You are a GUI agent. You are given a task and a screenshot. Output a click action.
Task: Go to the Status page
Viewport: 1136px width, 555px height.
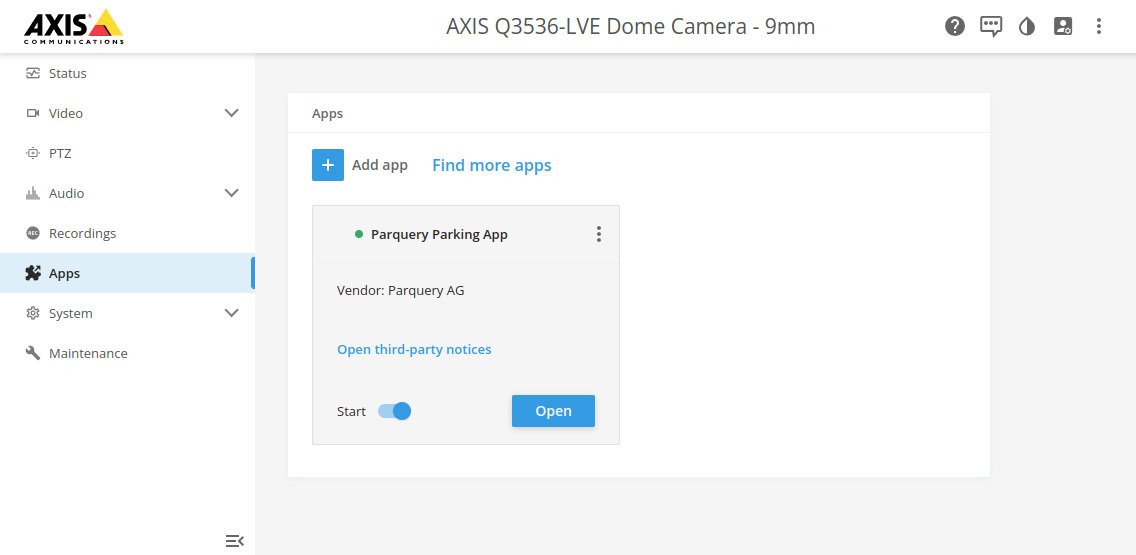click(68, 73)
